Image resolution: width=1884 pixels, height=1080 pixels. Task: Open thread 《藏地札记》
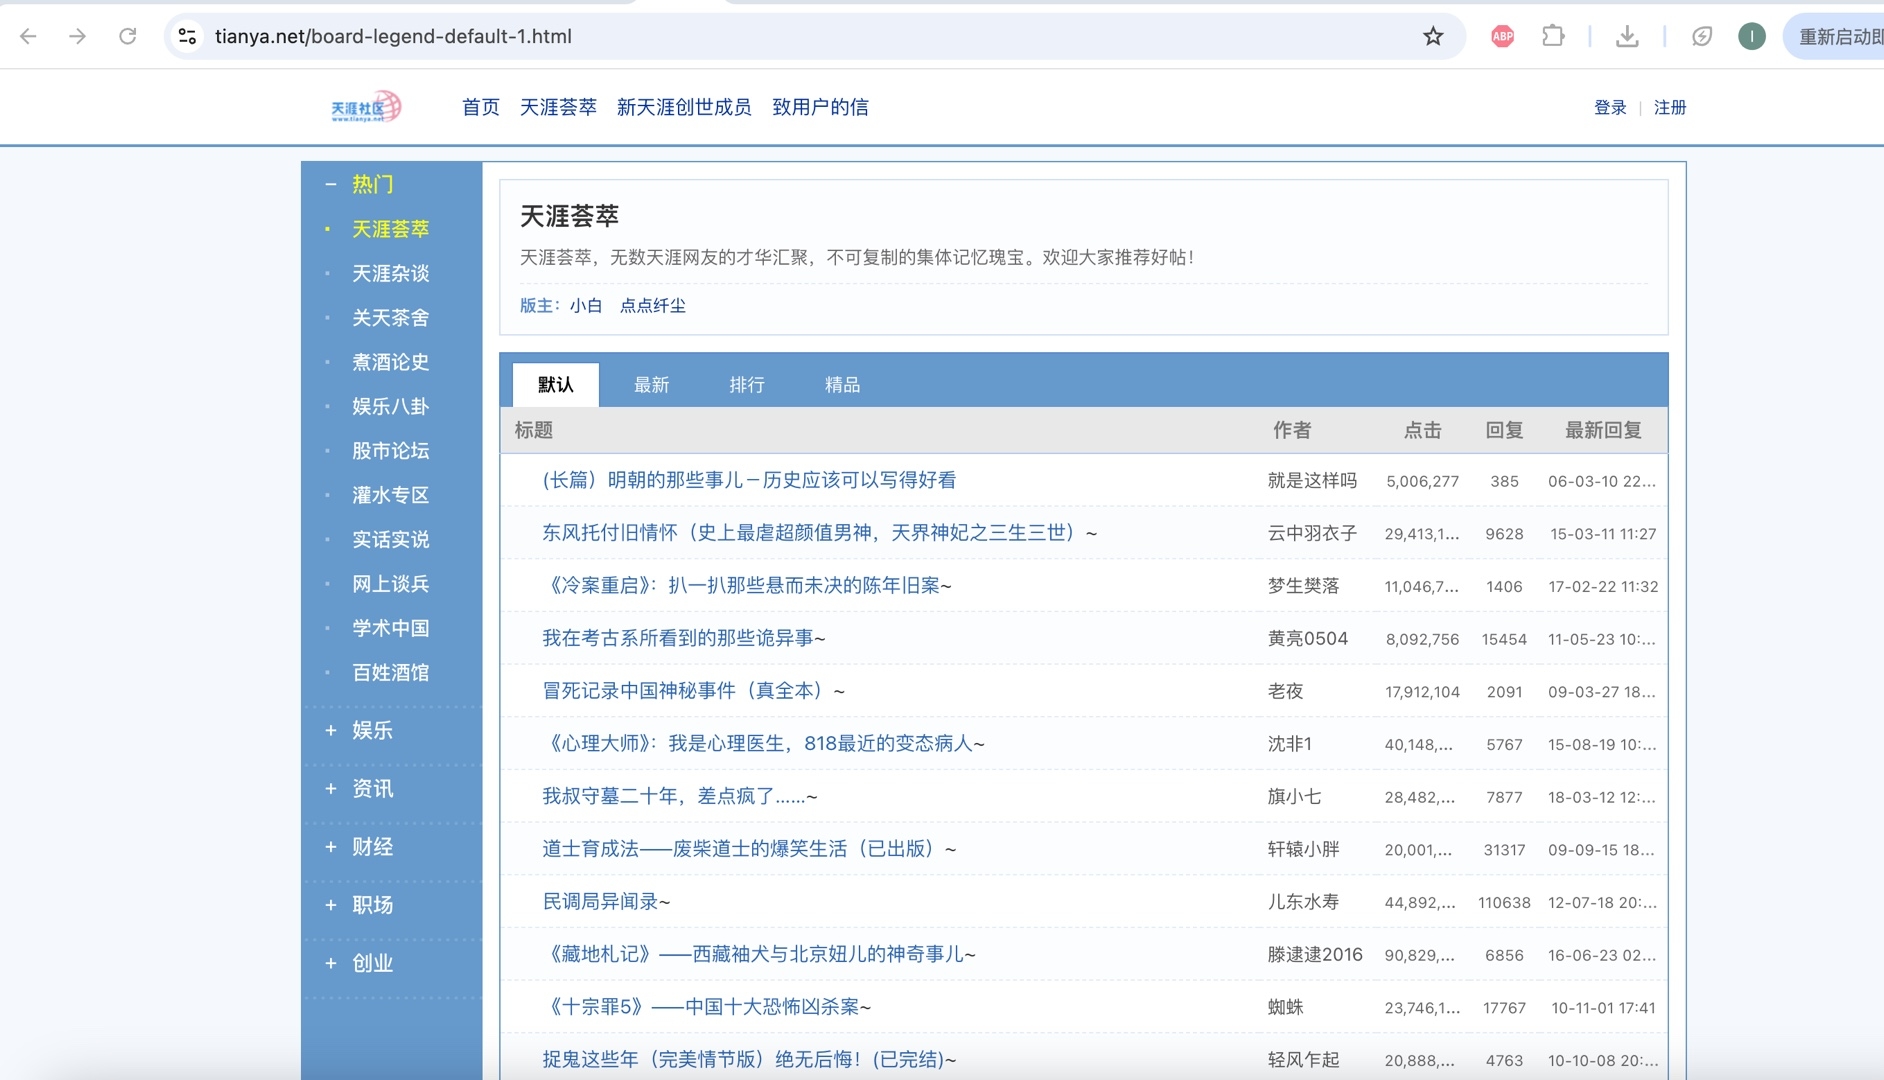[x=758, y=954]
